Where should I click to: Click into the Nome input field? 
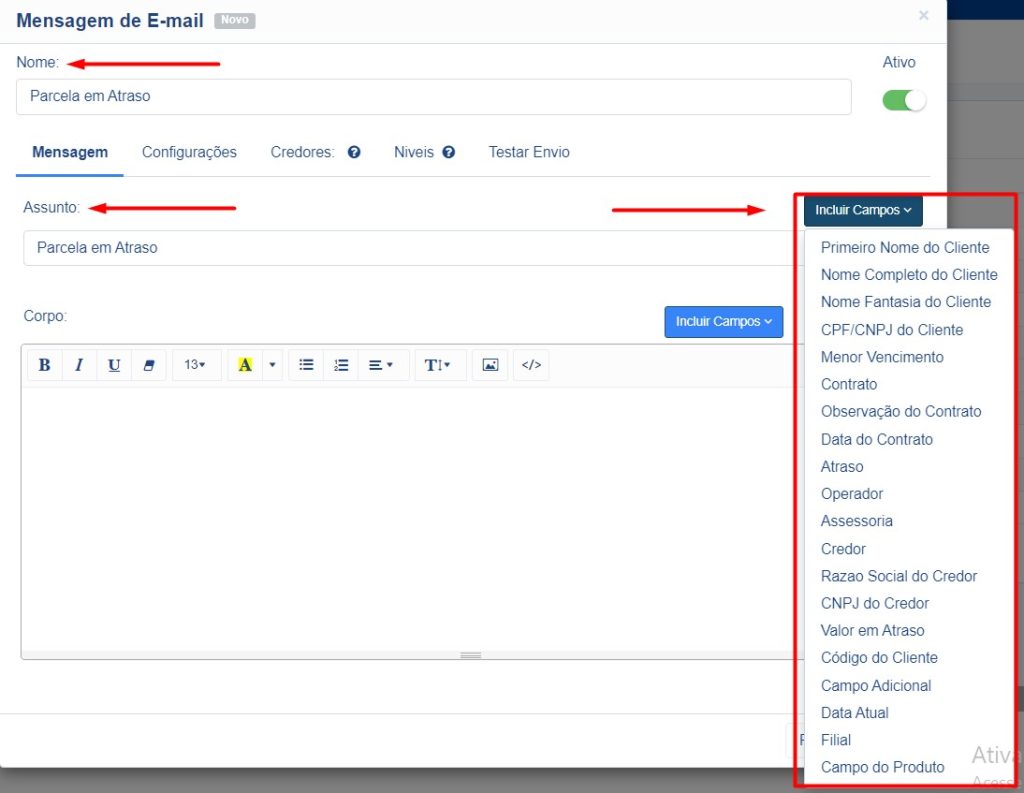(x=433, y=97)
